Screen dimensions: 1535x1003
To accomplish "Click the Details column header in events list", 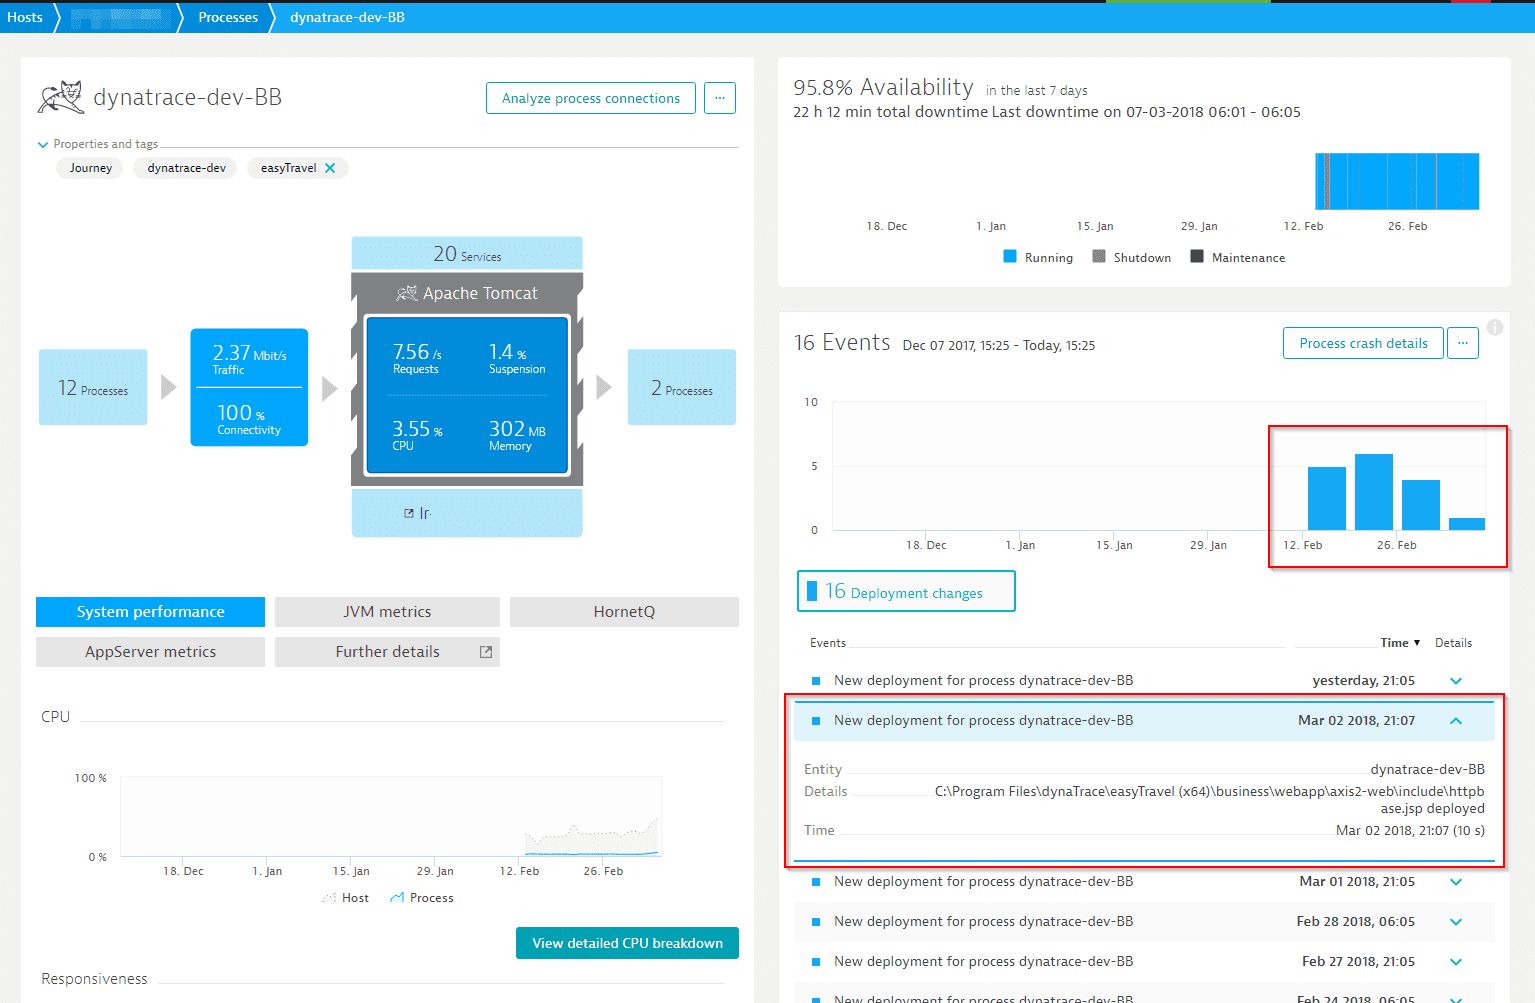I will (1453, 643).
